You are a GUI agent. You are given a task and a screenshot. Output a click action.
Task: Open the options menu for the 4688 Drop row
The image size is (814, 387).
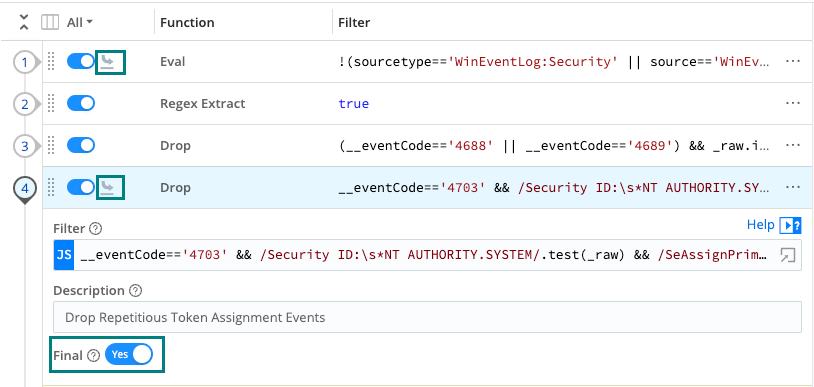tap(792, 145)
